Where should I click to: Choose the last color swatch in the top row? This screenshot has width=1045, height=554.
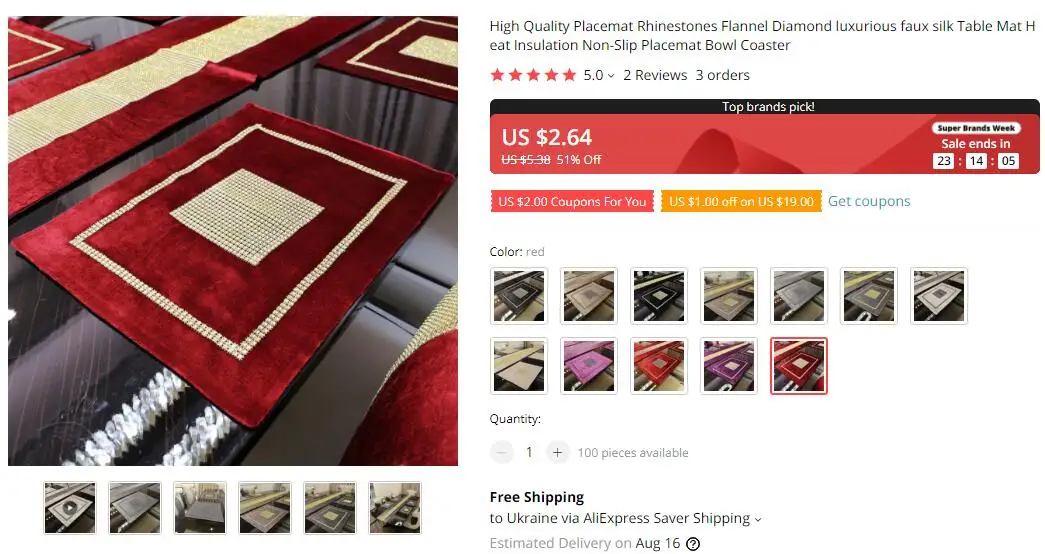tap(938, 296)
